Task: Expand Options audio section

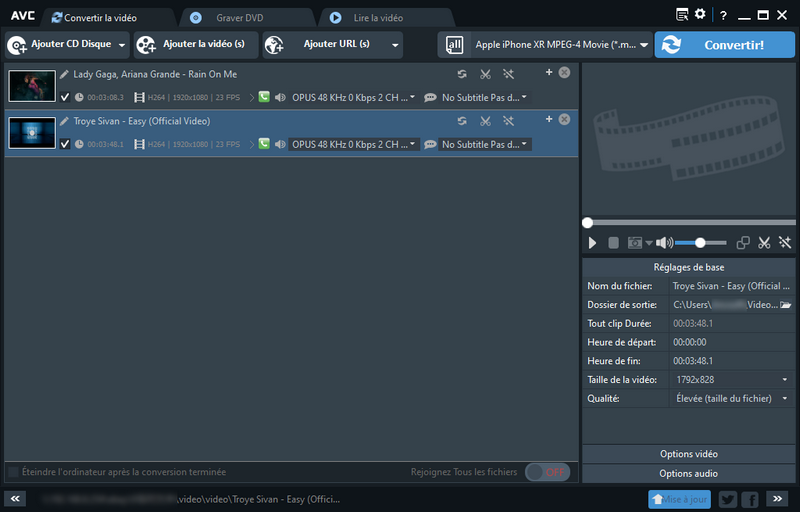Action: [x=689, y=474]
